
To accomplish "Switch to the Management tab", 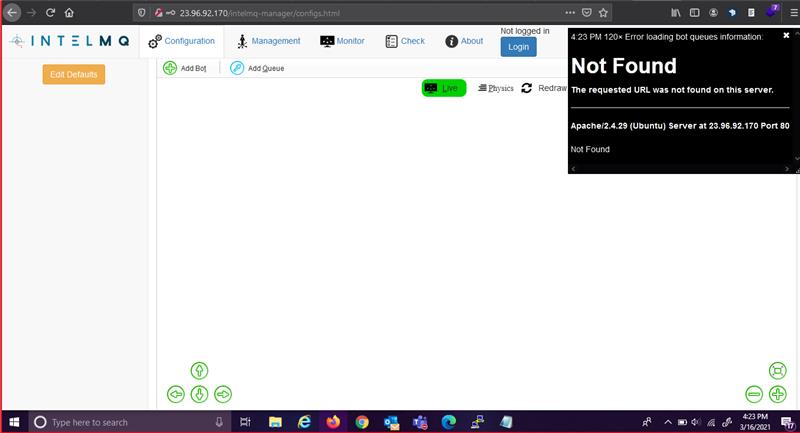I will [x=268, y=41].
